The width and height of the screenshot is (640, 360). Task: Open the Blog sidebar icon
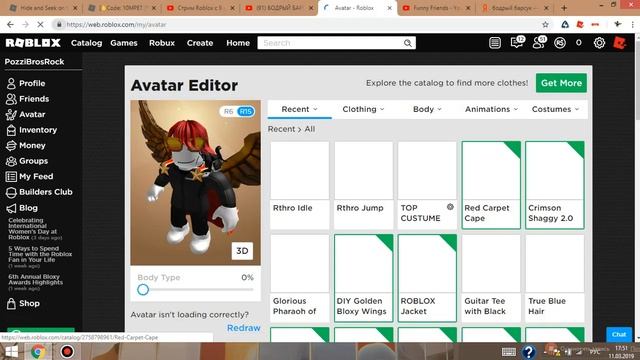coord(11,208)
